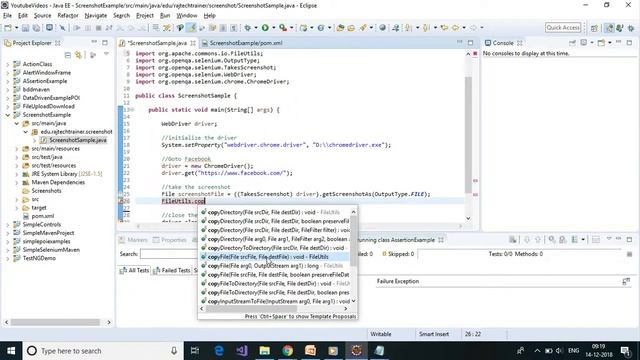The width and height of the screenshot is (640, 360).
Task: Select the Failed Tests tab
Action: 171,270
